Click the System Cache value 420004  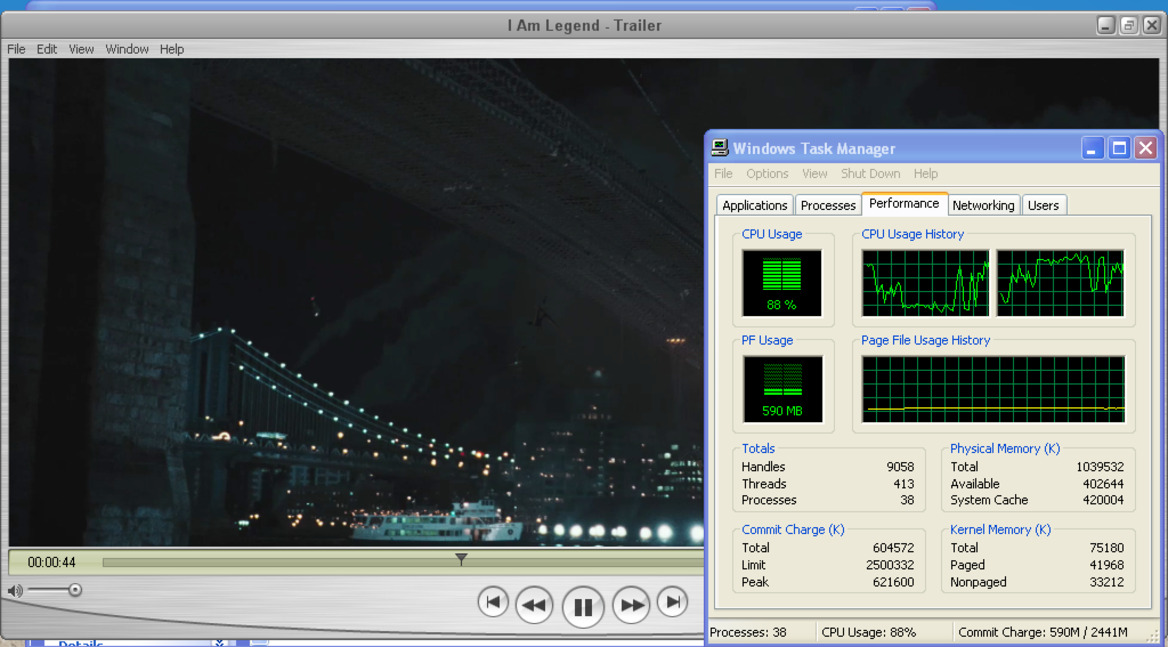[1102, 500]
